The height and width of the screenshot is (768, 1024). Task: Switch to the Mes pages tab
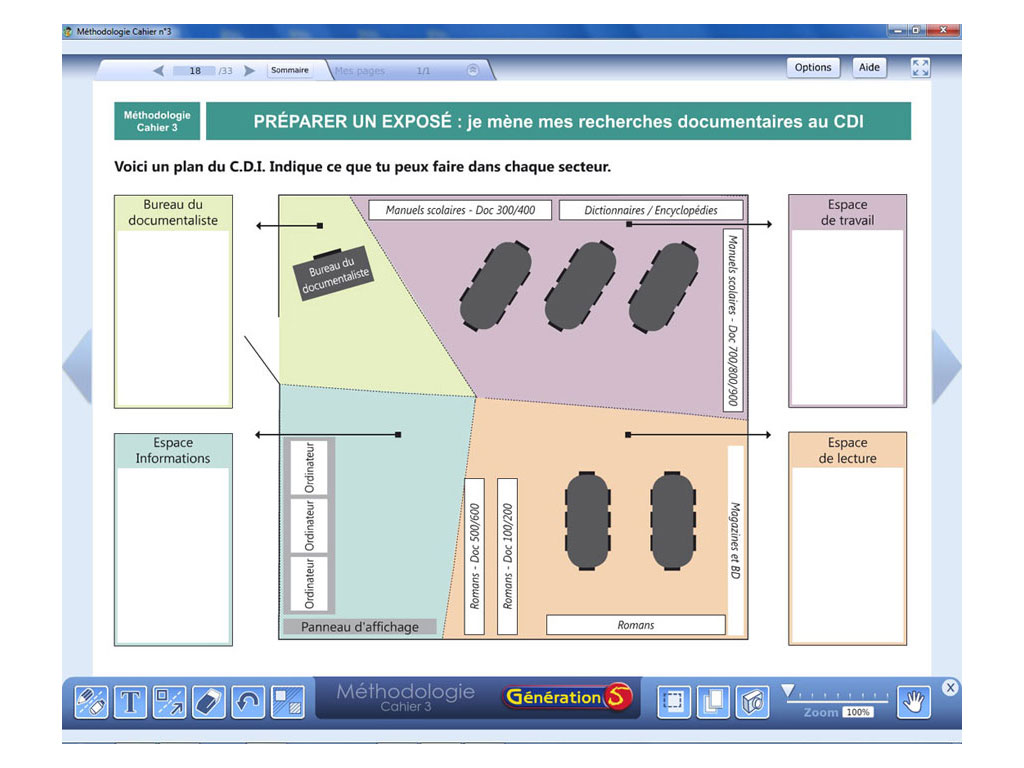pos(360,71)
